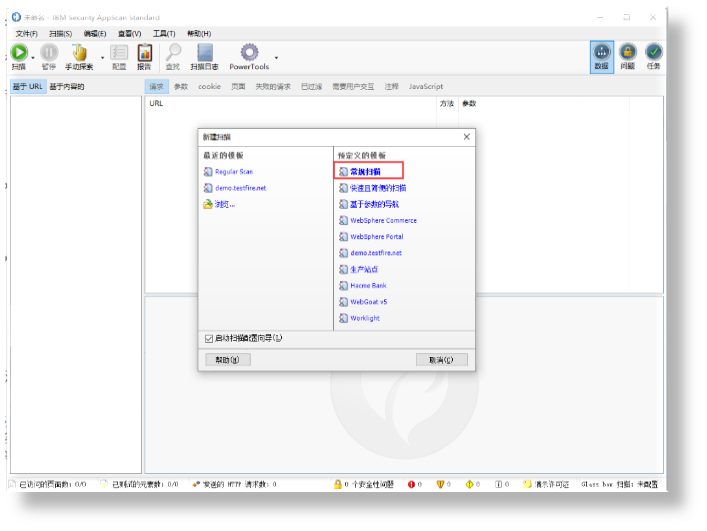Viewport: 707px width, 531px height.
Task: Select the 快速且简便的扫描 template
Action: [378, 188]
